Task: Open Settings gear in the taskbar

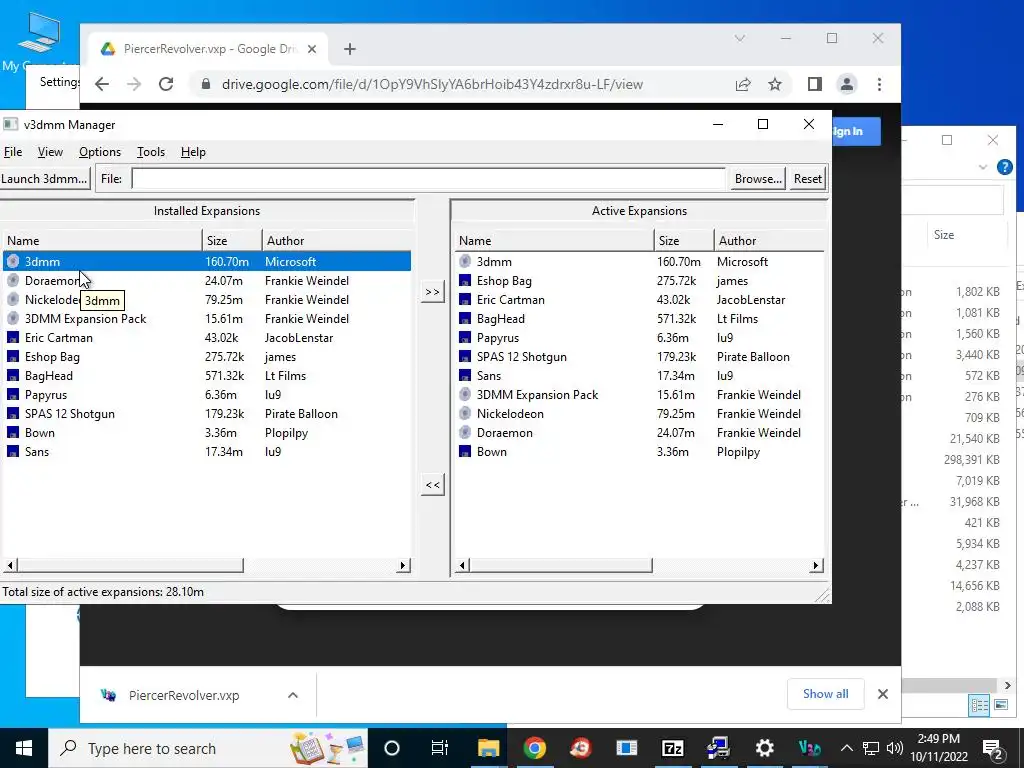Action: tap(764, 748)
